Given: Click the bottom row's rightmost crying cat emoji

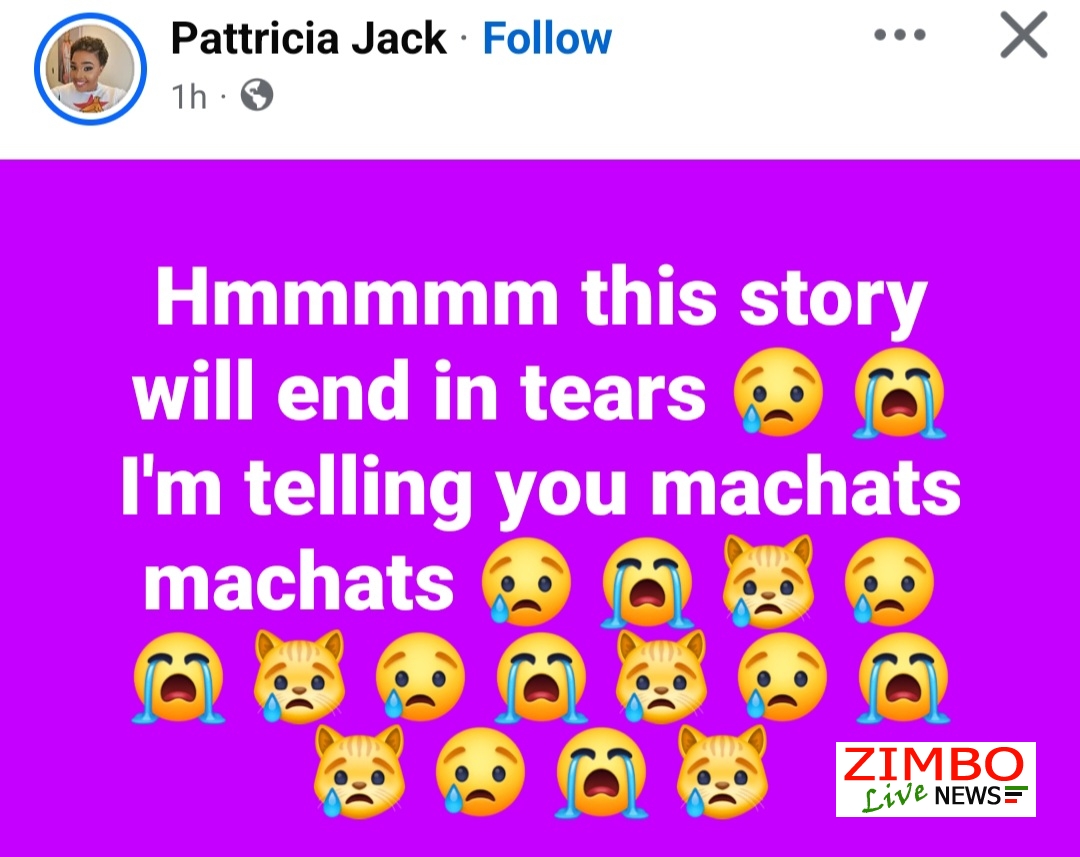Looking at the screenshot, I should 722,772.
